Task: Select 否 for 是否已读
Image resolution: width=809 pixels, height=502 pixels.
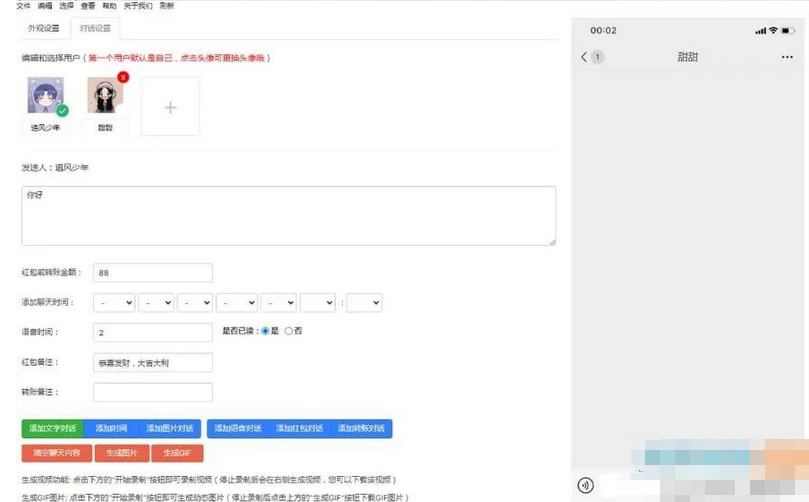Action: click(288, 331)
